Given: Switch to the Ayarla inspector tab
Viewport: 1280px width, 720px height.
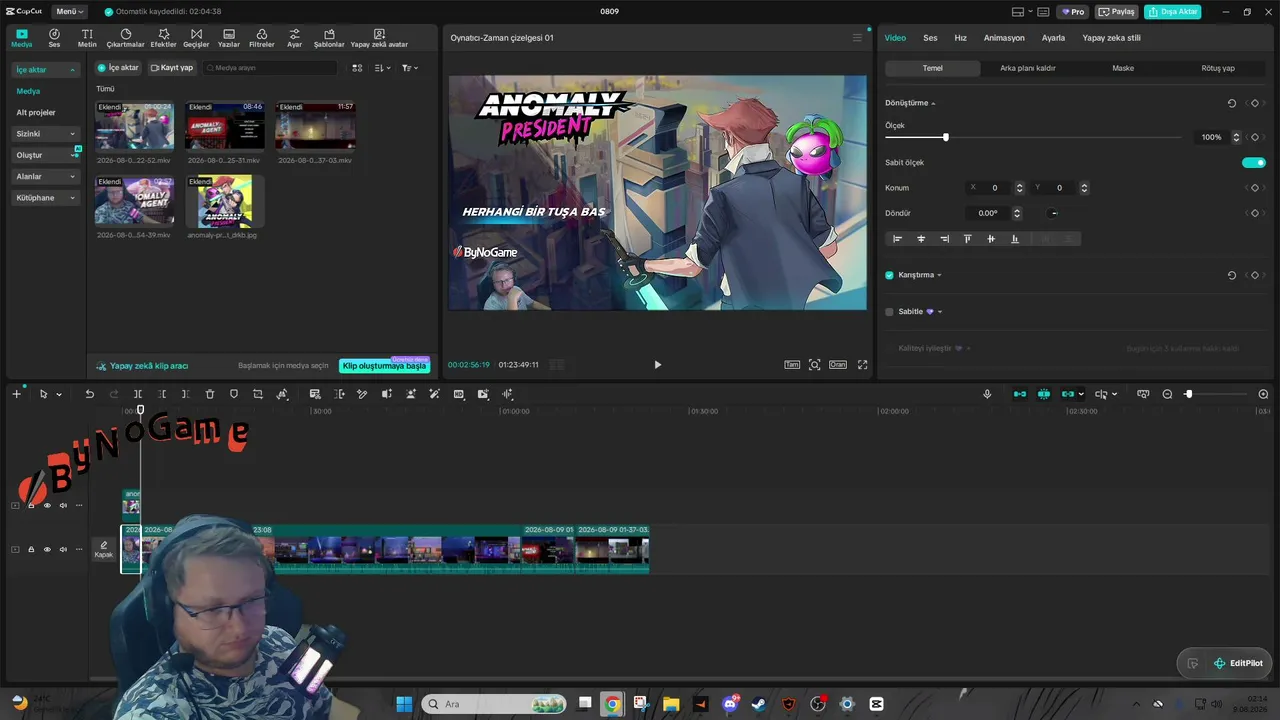Looking at the screenshot, I should [1053, 38].
